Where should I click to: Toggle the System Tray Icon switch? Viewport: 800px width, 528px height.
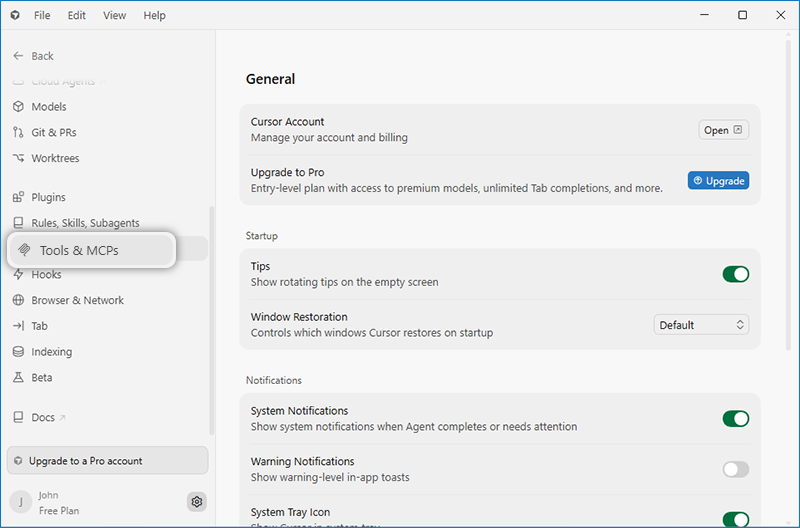[736, 519]
